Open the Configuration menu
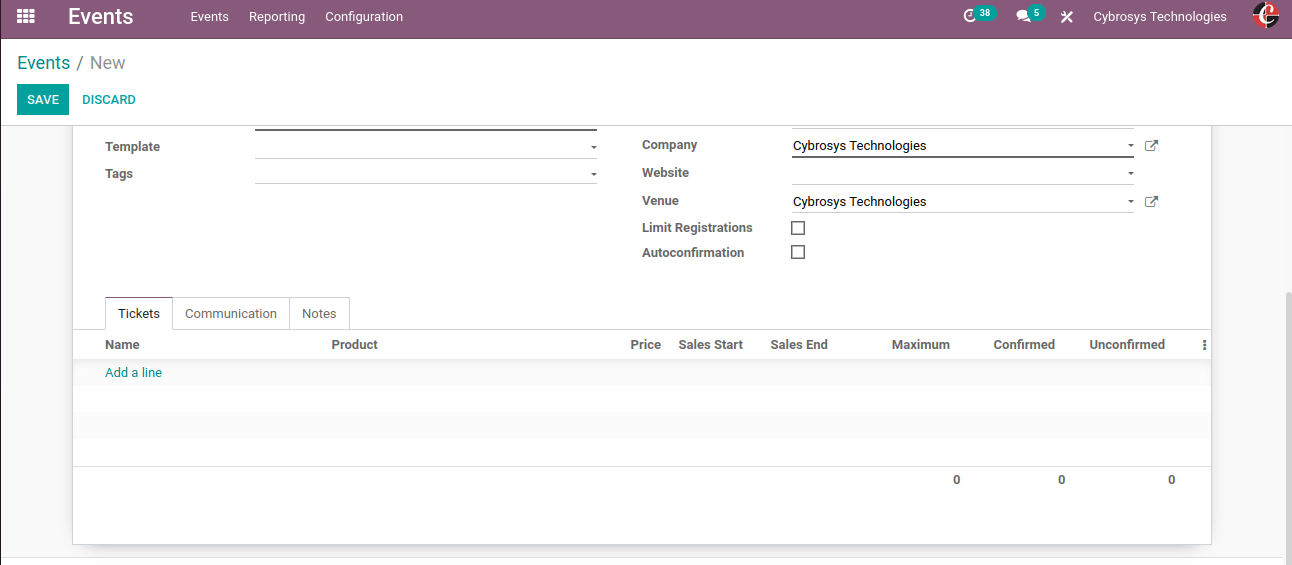This screenshot has width=1292, height=565. (x=364, y=17)
